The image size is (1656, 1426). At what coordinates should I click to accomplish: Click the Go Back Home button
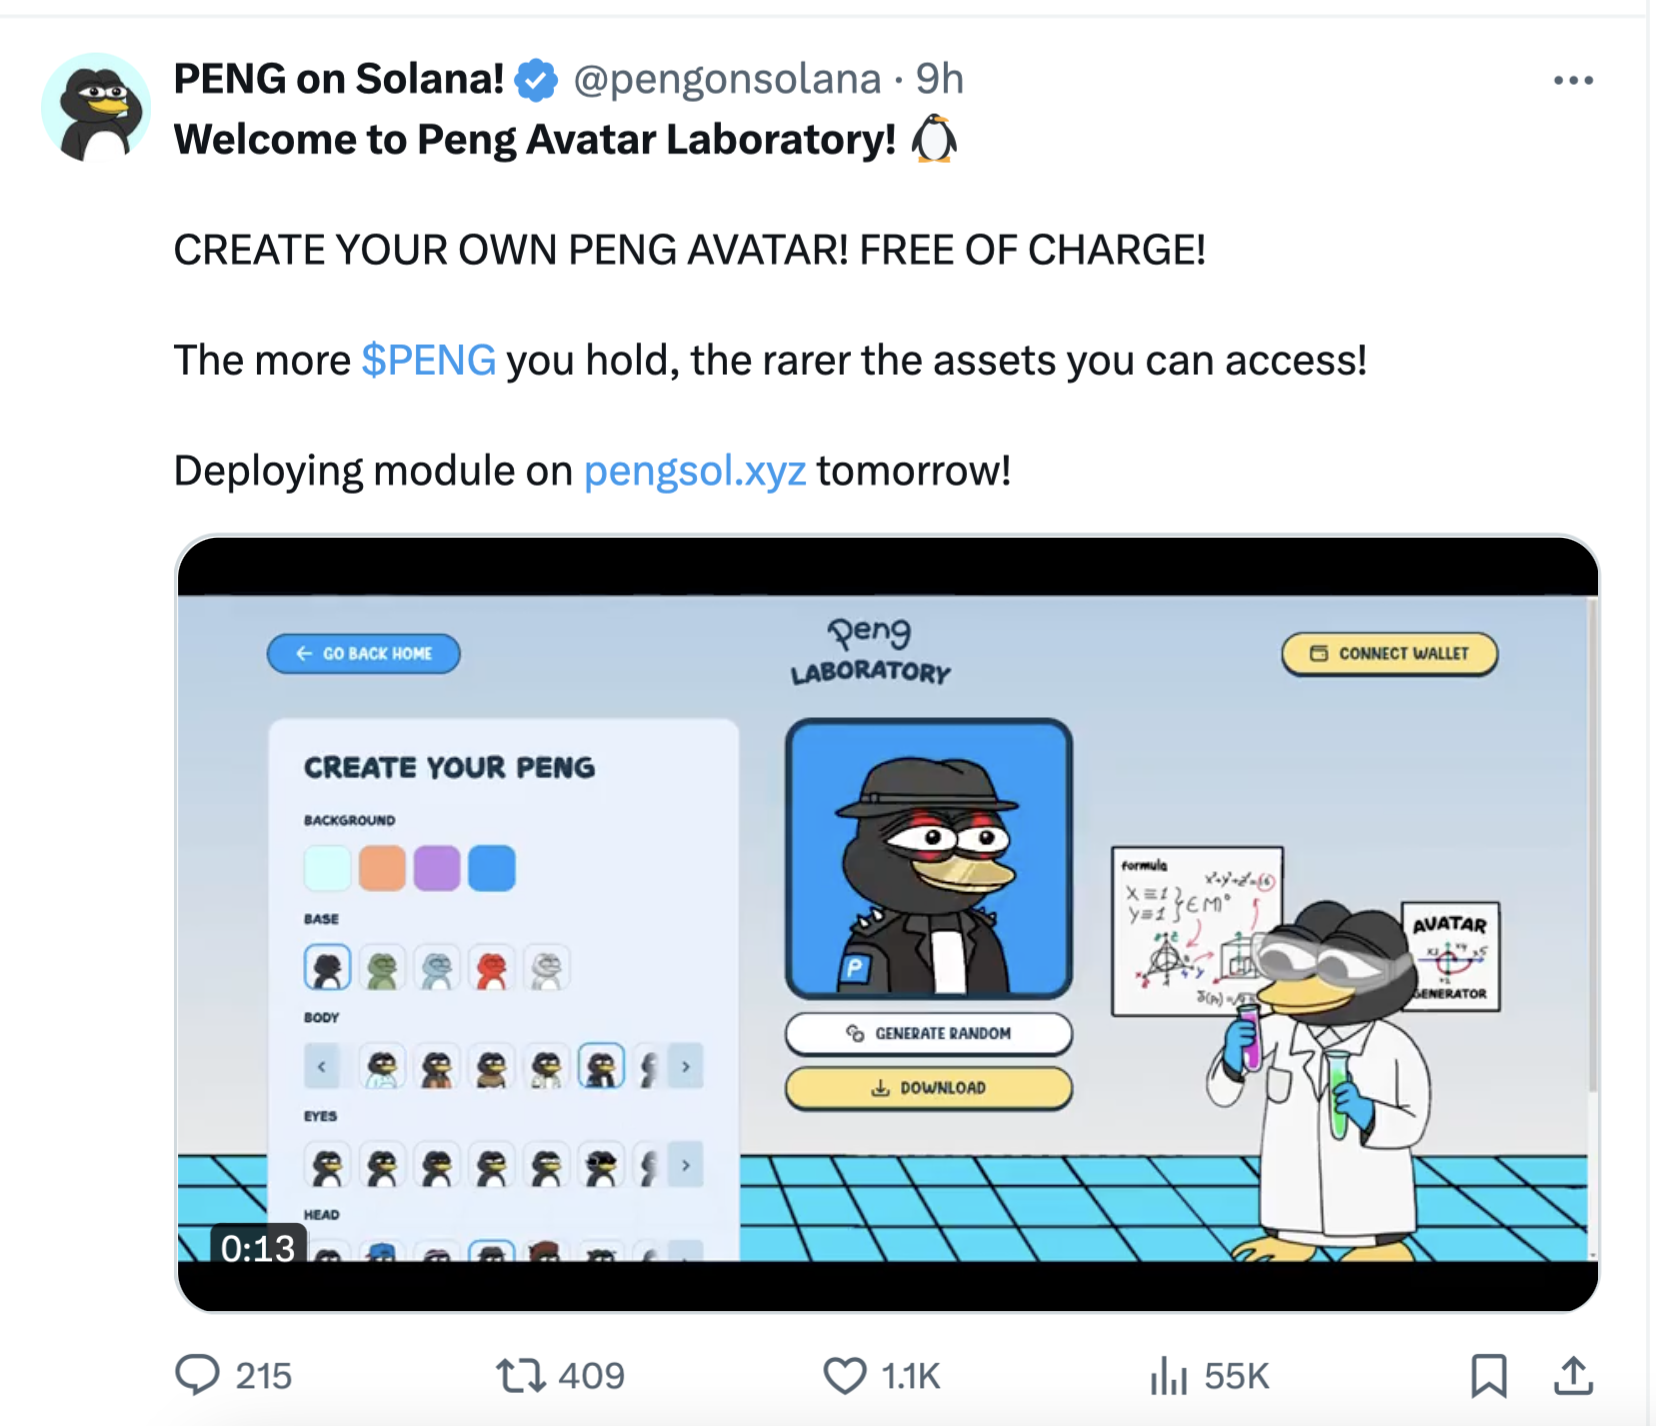[364, 654]
